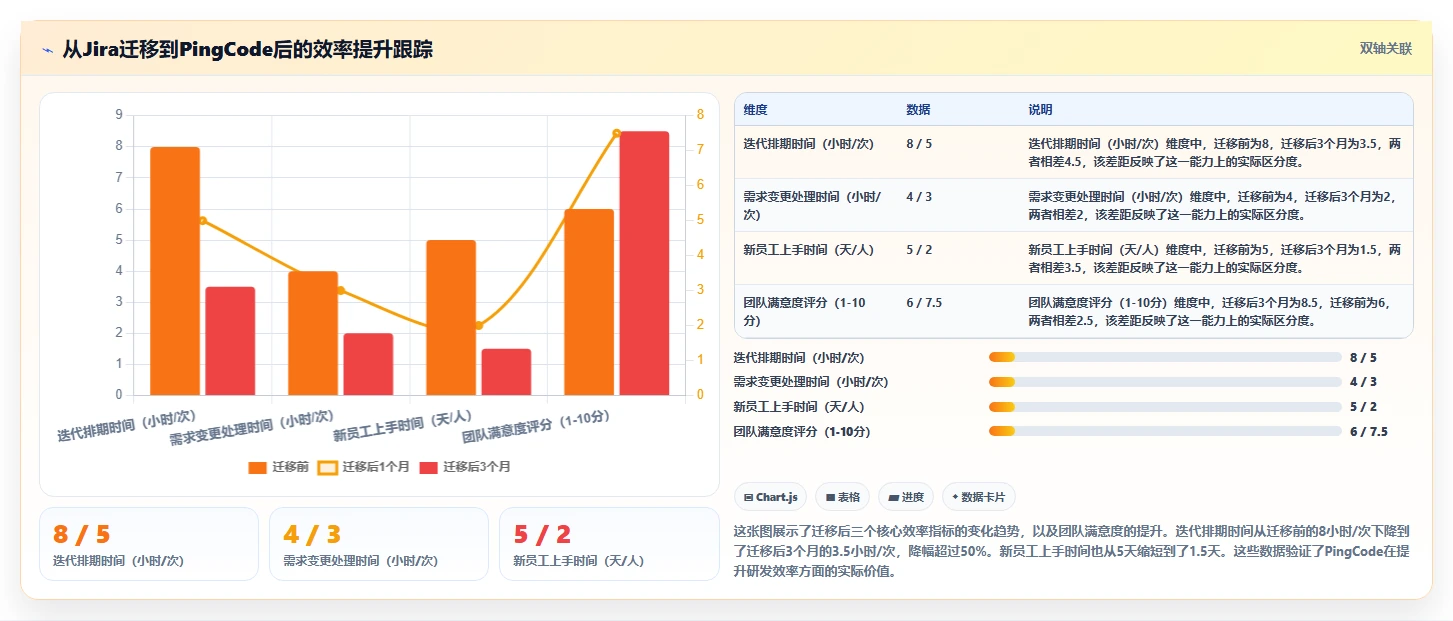Click the orange 迁移前 bar for 迭代排期时间

(175, 271)
